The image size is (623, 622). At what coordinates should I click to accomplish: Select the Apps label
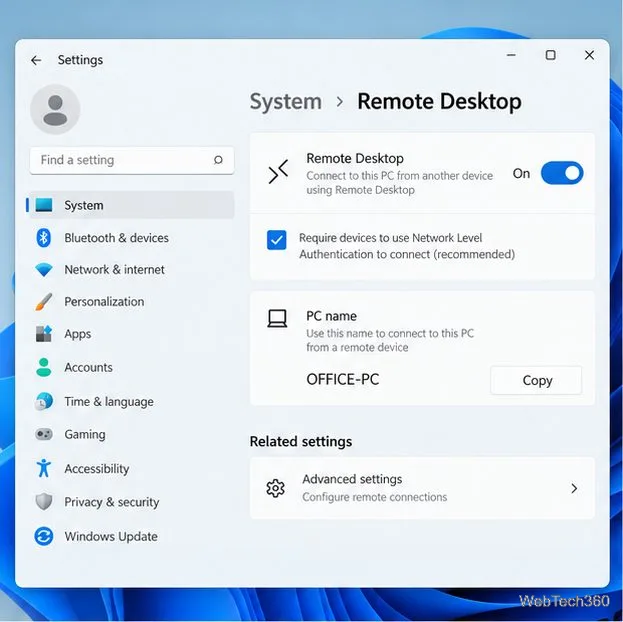(x=77, y=334)
